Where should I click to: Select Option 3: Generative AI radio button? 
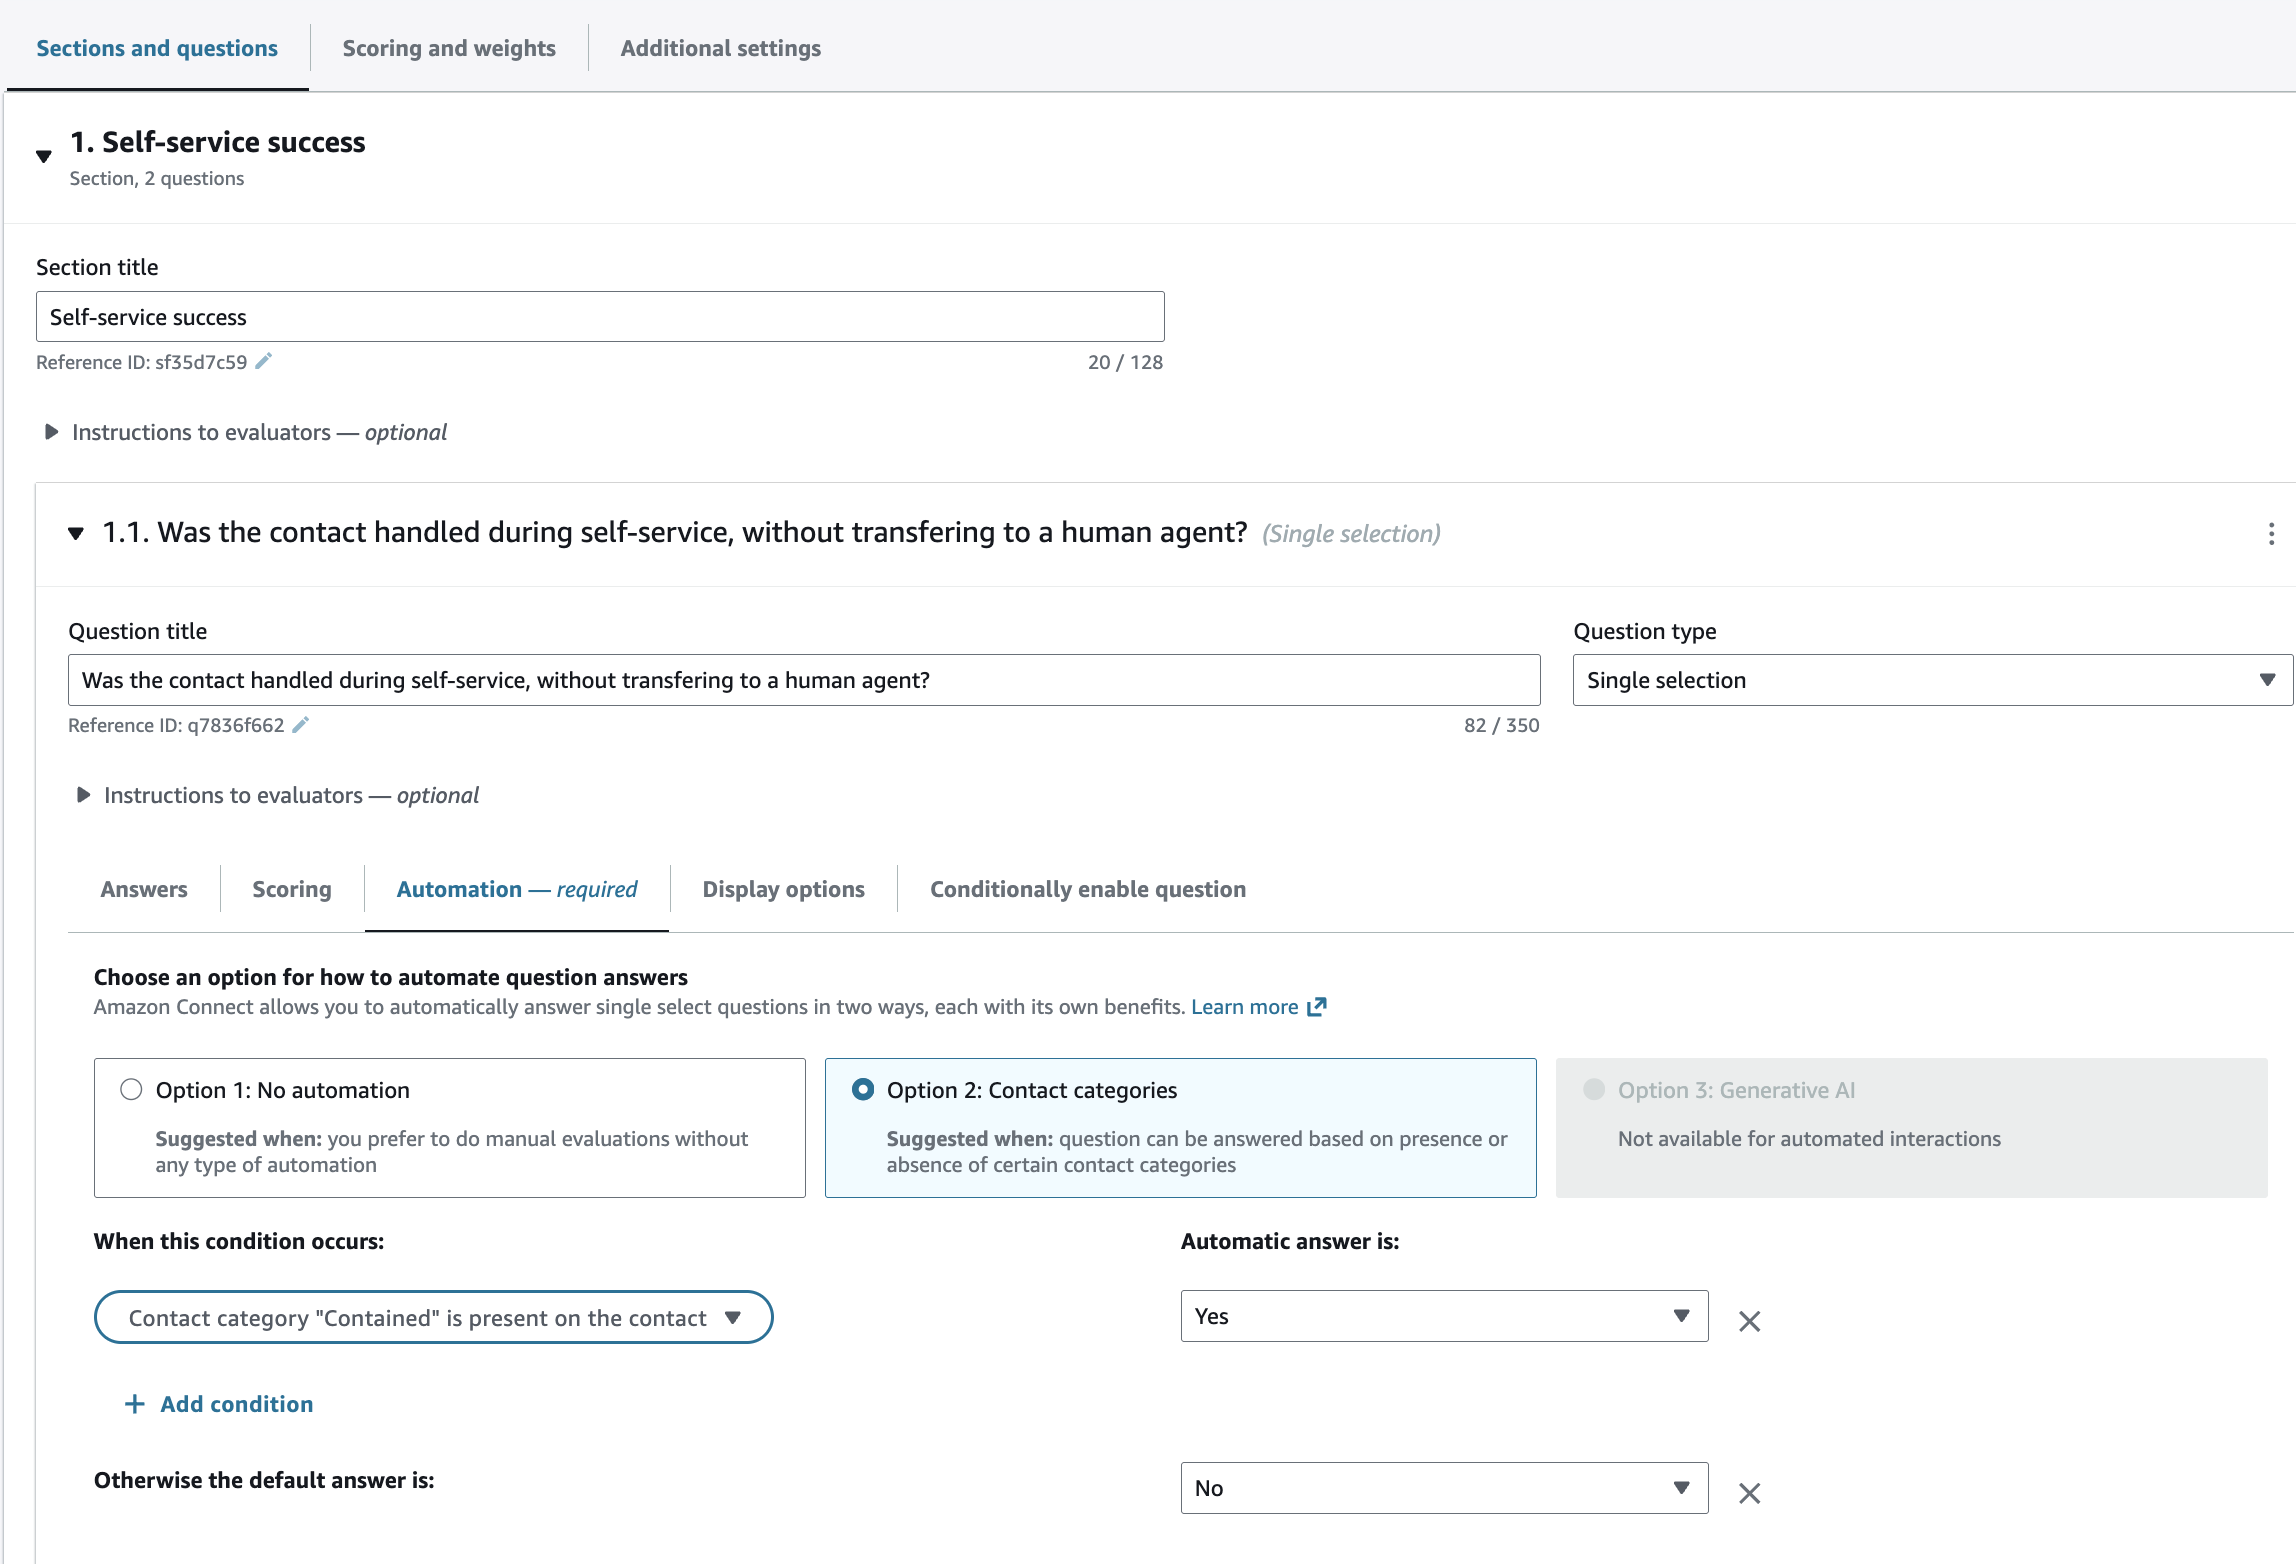coord(1594,1089)
